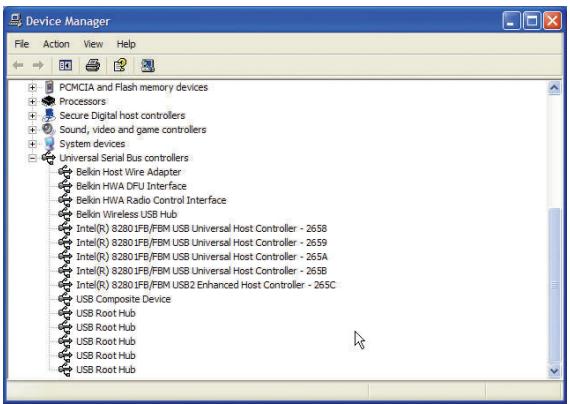
Task: Select Belkin Host Wire Adapter text
Action: pos(128,172)
